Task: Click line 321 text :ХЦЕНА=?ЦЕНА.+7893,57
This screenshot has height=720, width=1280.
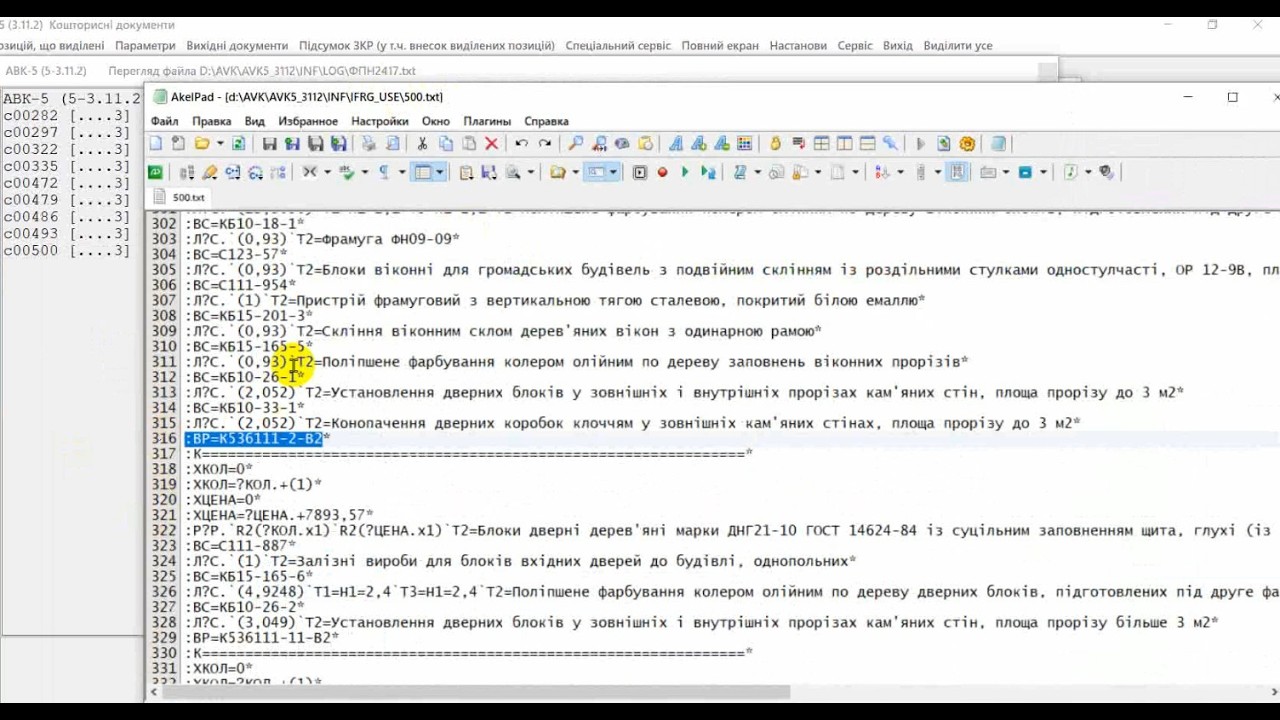Action: [279, 515]
